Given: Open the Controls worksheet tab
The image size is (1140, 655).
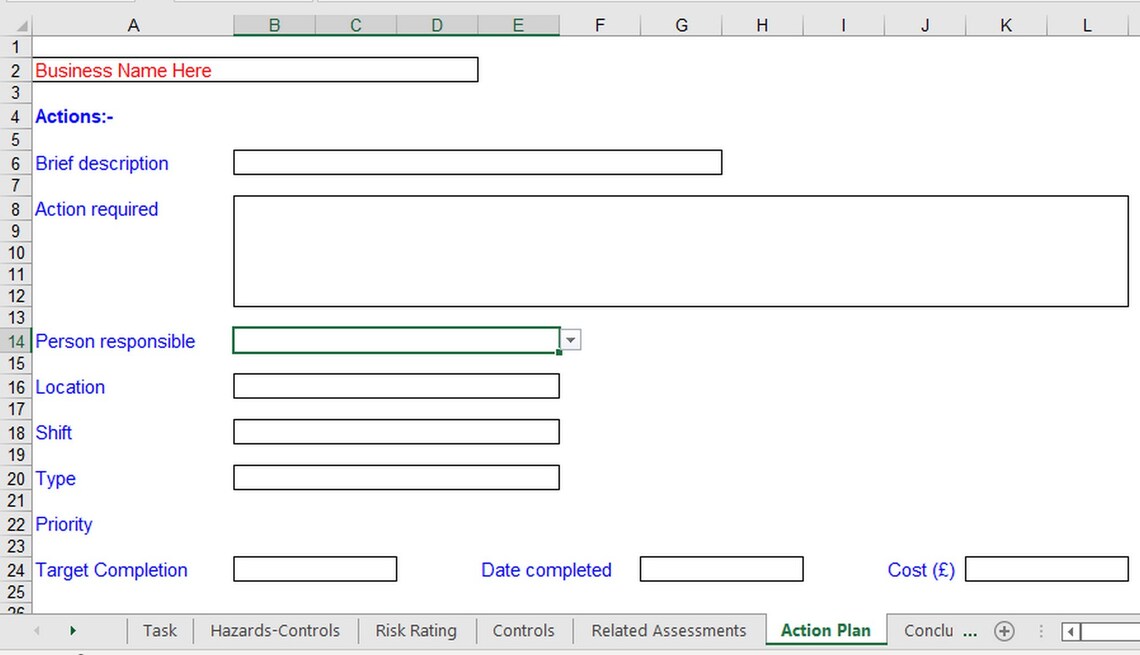Looking at the screenshot, I should pyautogui.click(x=523, y=631).
